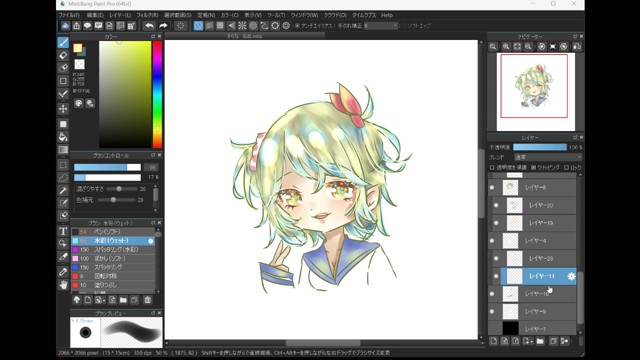Open the 手ぶれ補正 value dropdown
Image resolution: width=640 pixels, height=360 pixels.
pyautogui.click(x=381, y=26)
